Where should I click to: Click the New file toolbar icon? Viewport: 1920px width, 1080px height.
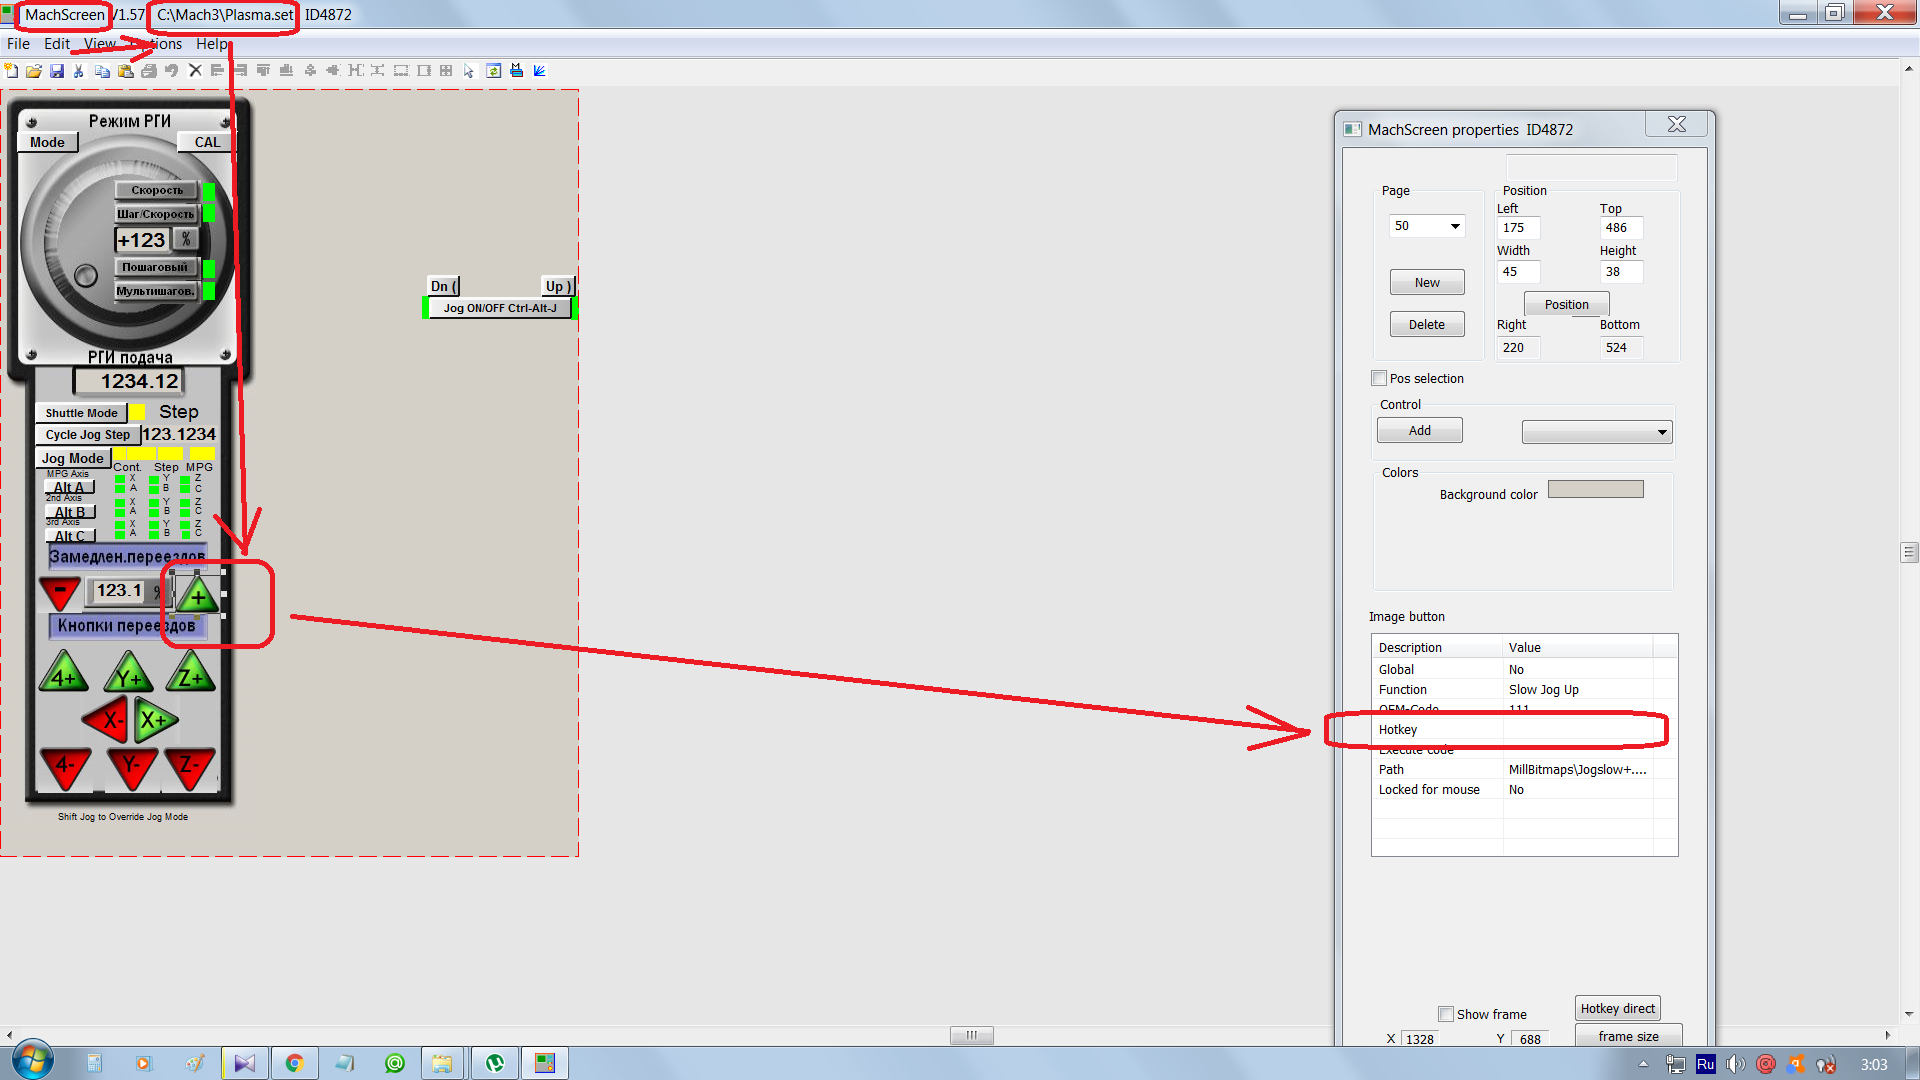11,71
